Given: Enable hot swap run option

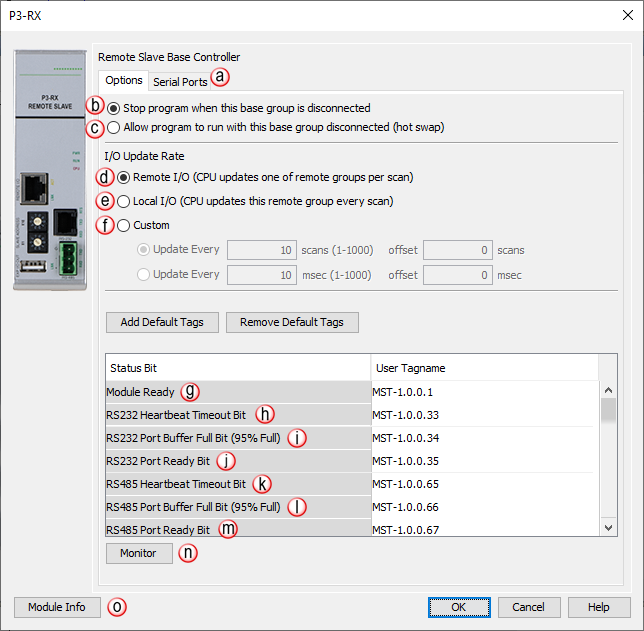Looking at the screenshot, I should (115, 127).
